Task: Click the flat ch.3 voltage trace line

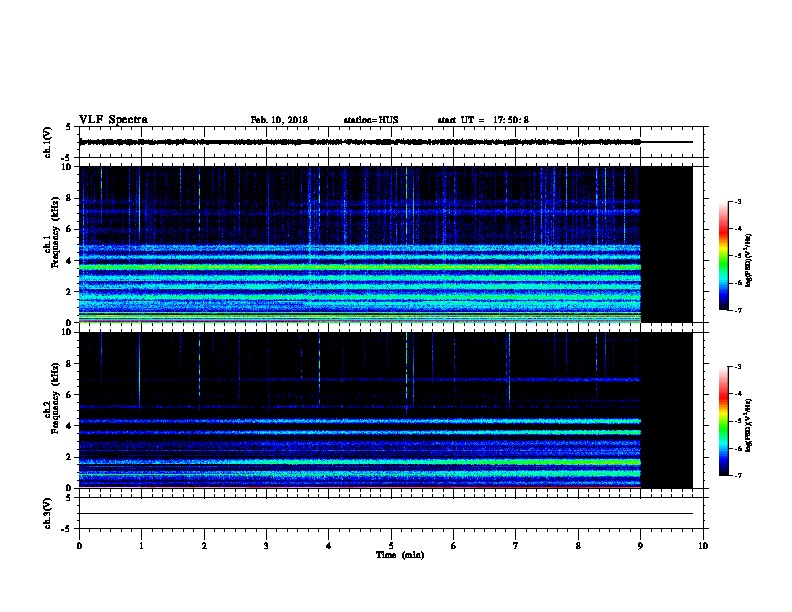Action: point(386,514)
